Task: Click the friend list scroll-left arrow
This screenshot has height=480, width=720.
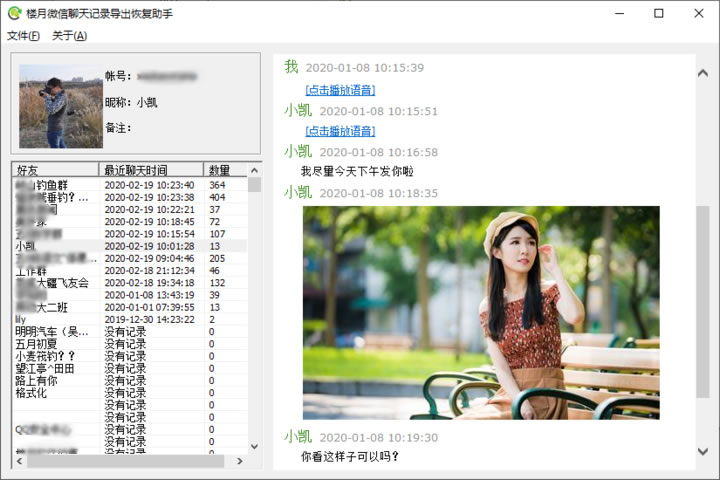Action: point(18,462)
